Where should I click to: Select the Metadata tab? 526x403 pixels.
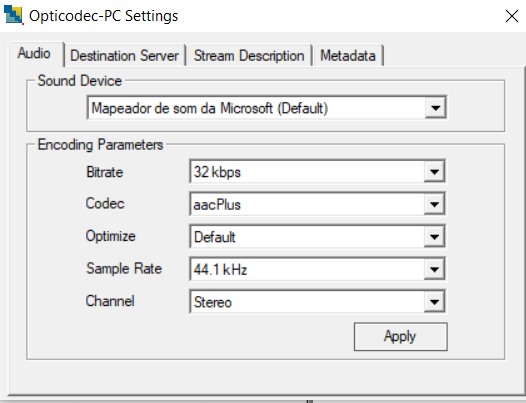(348, 56)
